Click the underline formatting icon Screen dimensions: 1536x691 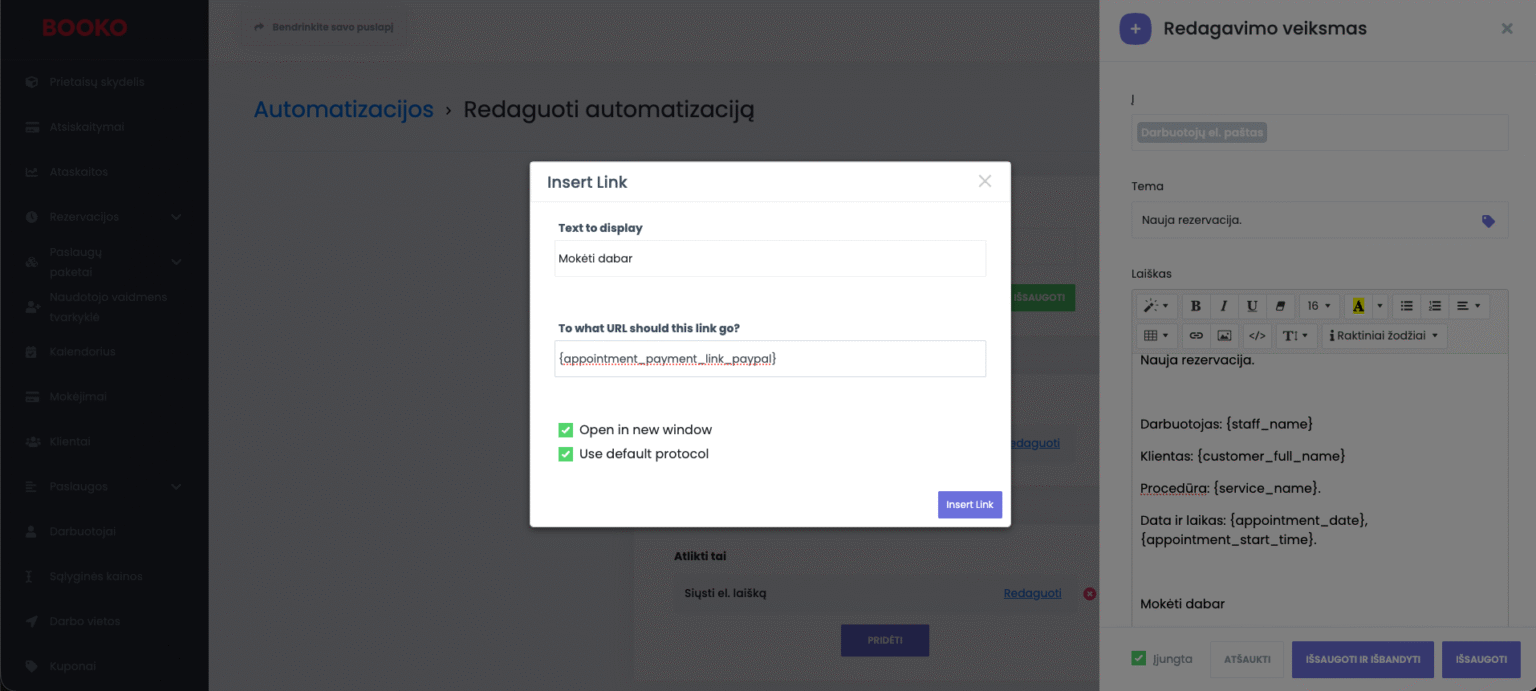(1252, 306)
